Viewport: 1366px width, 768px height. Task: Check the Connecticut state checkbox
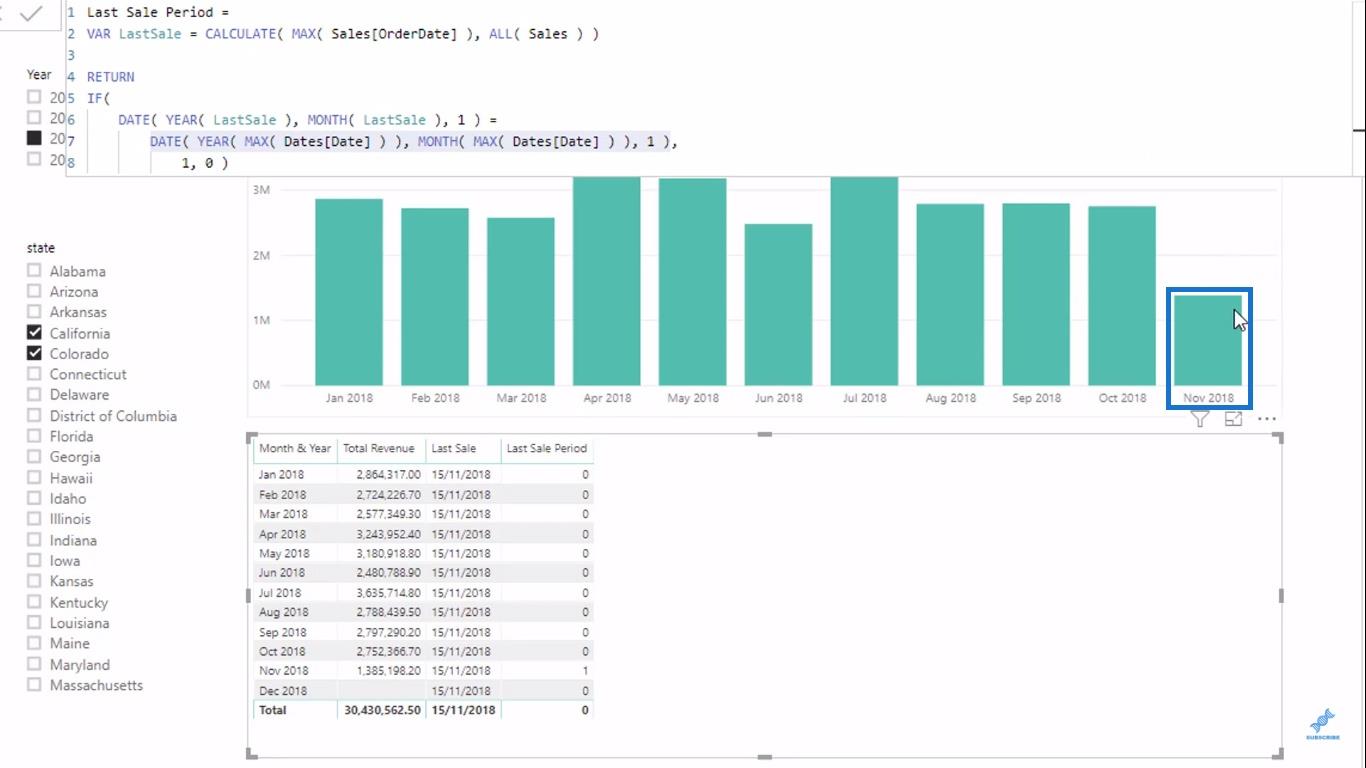tap(35, 373)
